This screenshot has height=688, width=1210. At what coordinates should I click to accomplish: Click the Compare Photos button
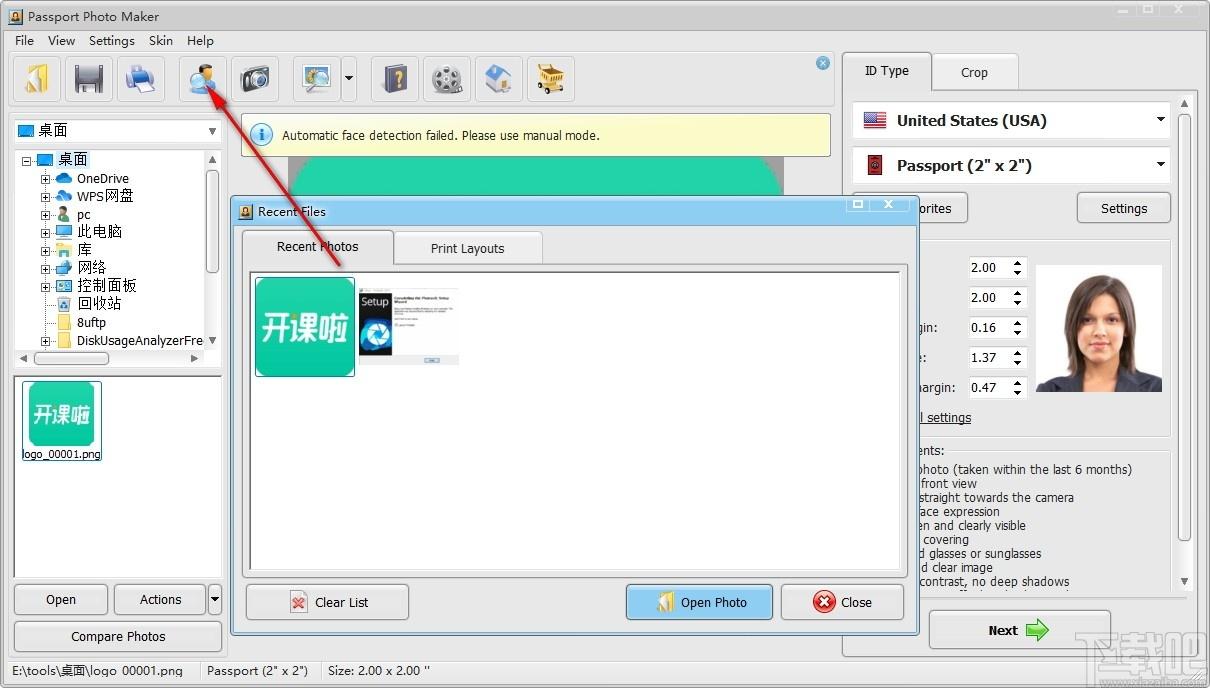(x=118, y=636)
